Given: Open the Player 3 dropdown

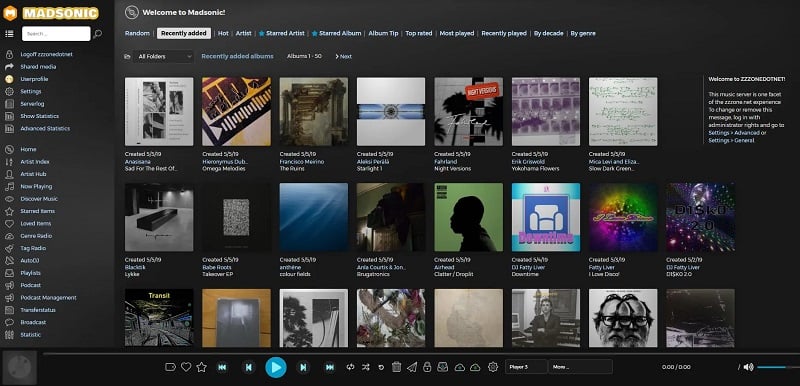Looking at the screenshot, I should click(526, 367).
